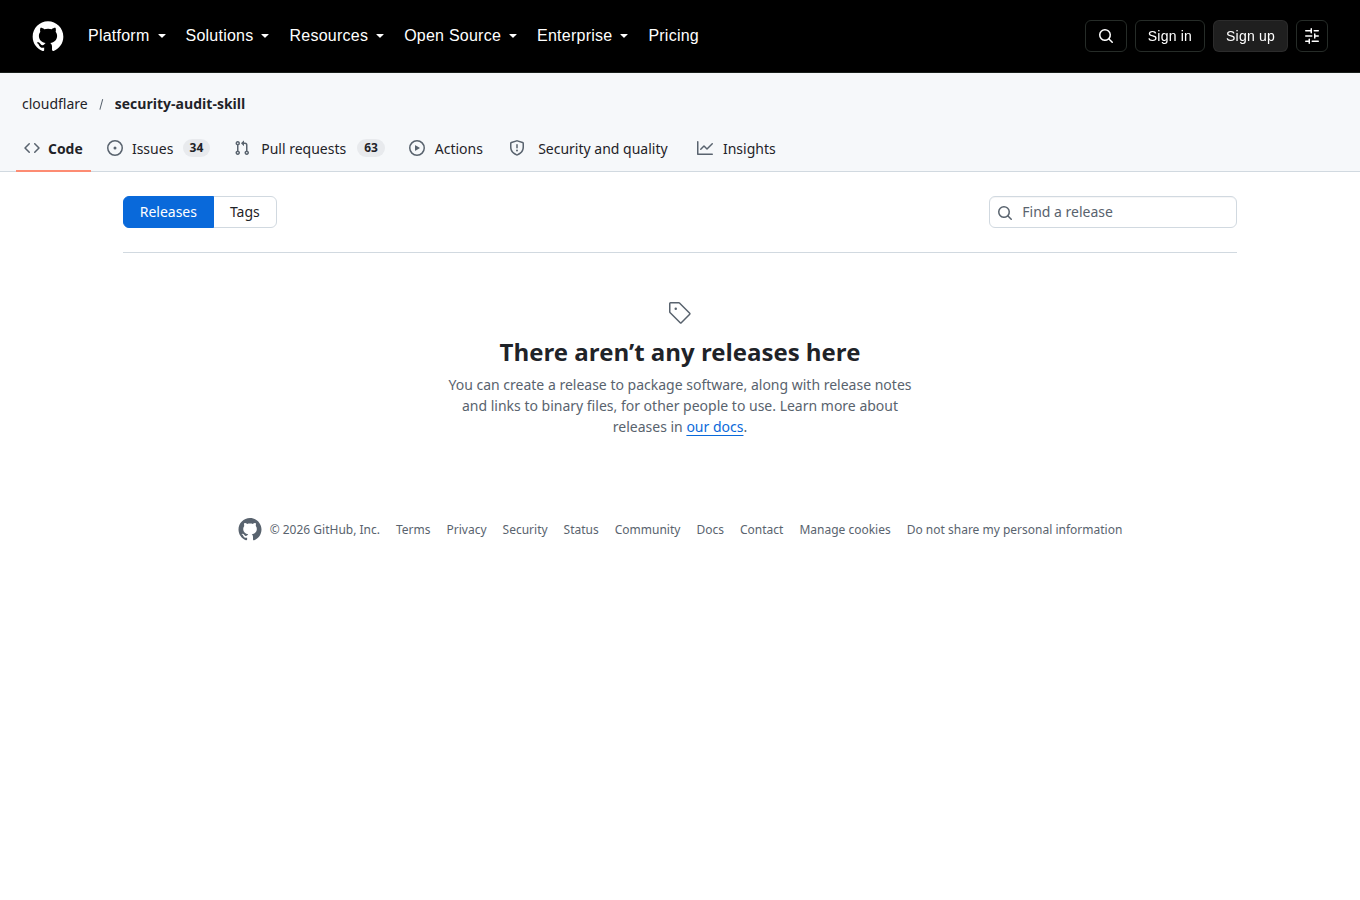Open the Contact footer link
The image size is (1360, 900).
(x=761, y=530)
